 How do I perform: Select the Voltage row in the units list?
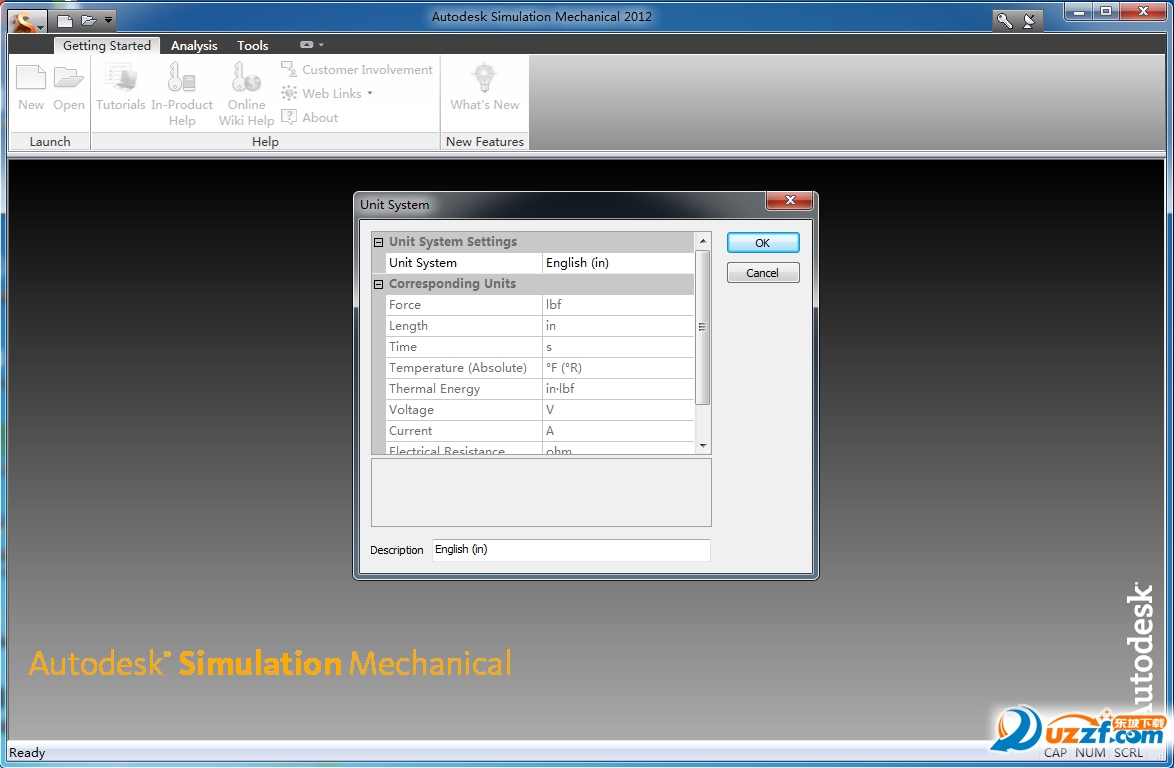point(540,409)
